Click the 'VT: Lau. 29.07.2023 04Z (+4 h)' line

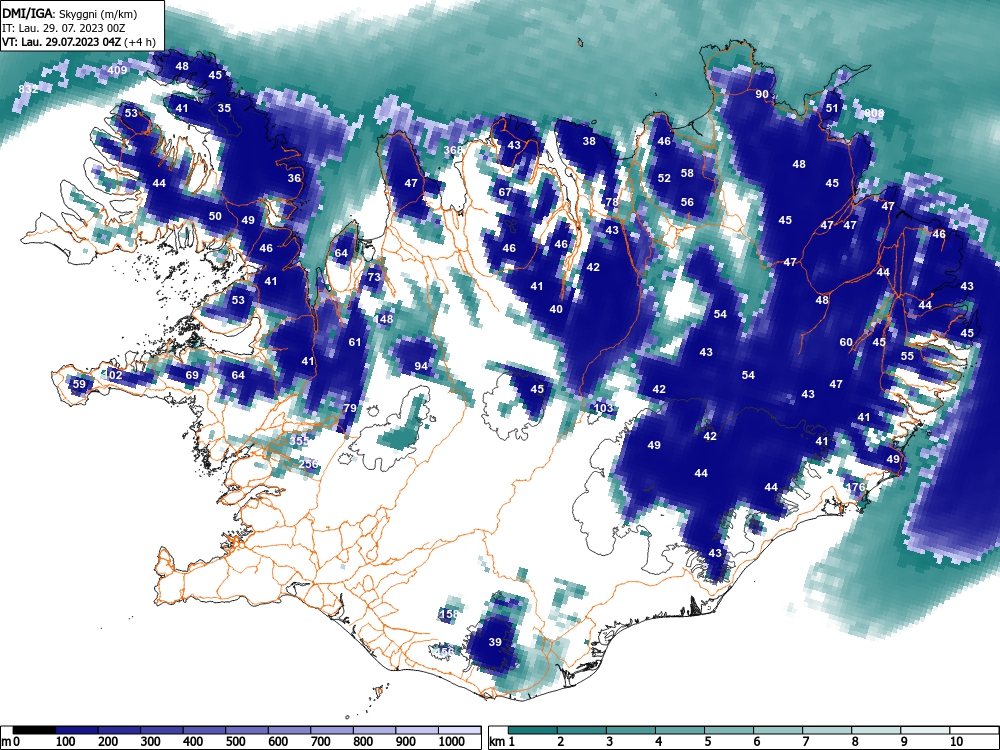click(78, 42)
